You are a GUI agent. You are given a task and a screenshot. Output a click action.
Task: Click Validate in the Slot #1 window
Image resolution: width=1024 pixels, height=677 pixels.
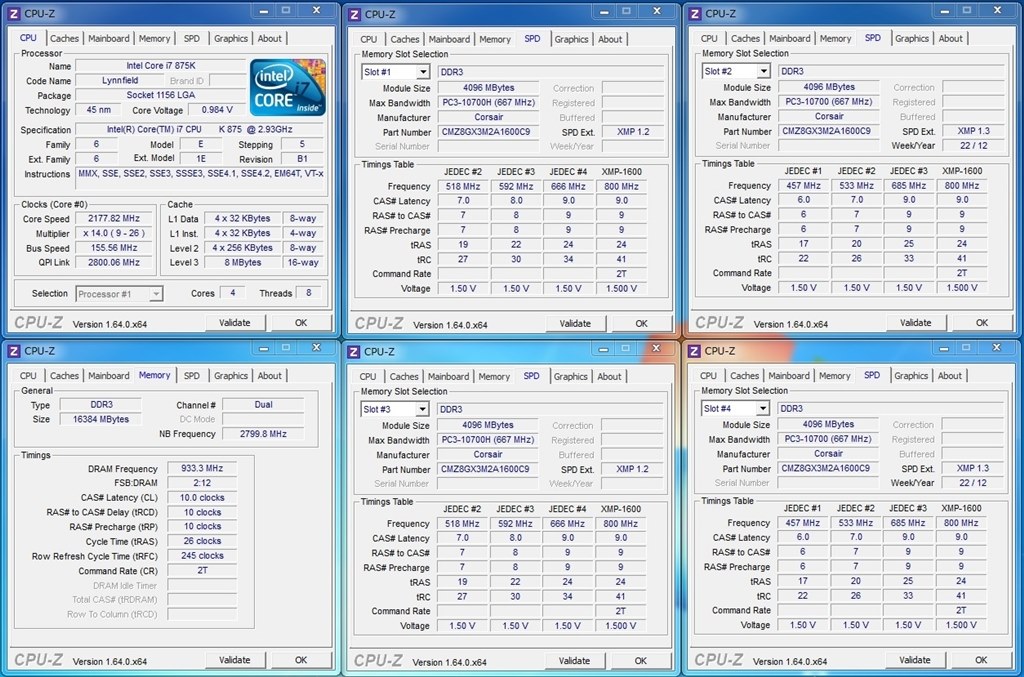[x=575, y=323]
